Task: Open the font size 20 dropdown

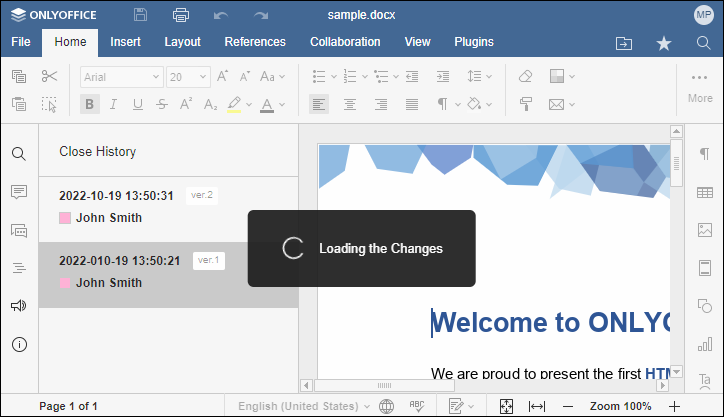Action: click(202, 77)
